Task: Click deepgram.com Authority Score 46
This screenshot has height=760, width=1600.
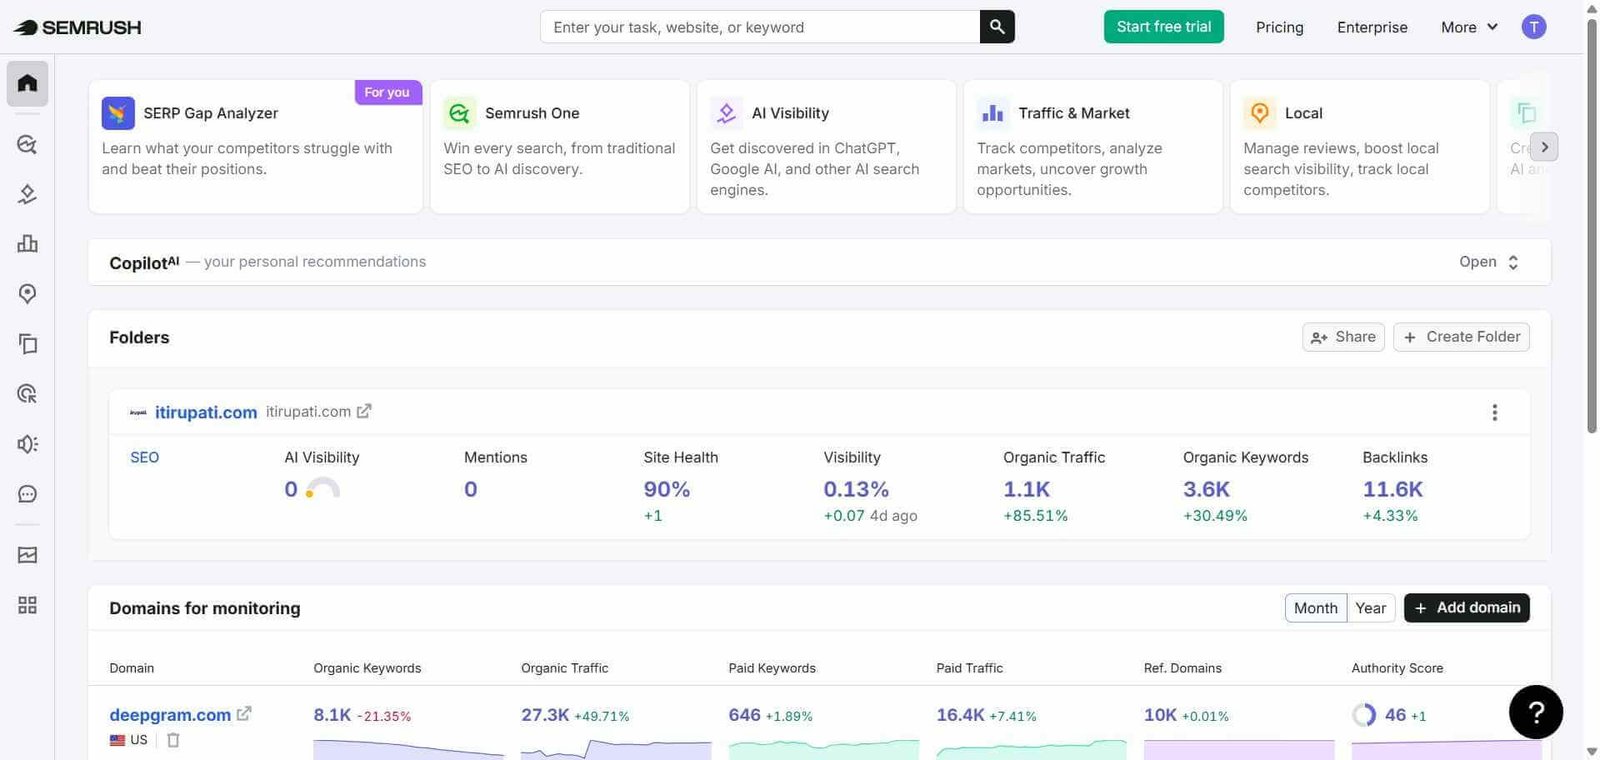Action: (x=1395, y=715)
